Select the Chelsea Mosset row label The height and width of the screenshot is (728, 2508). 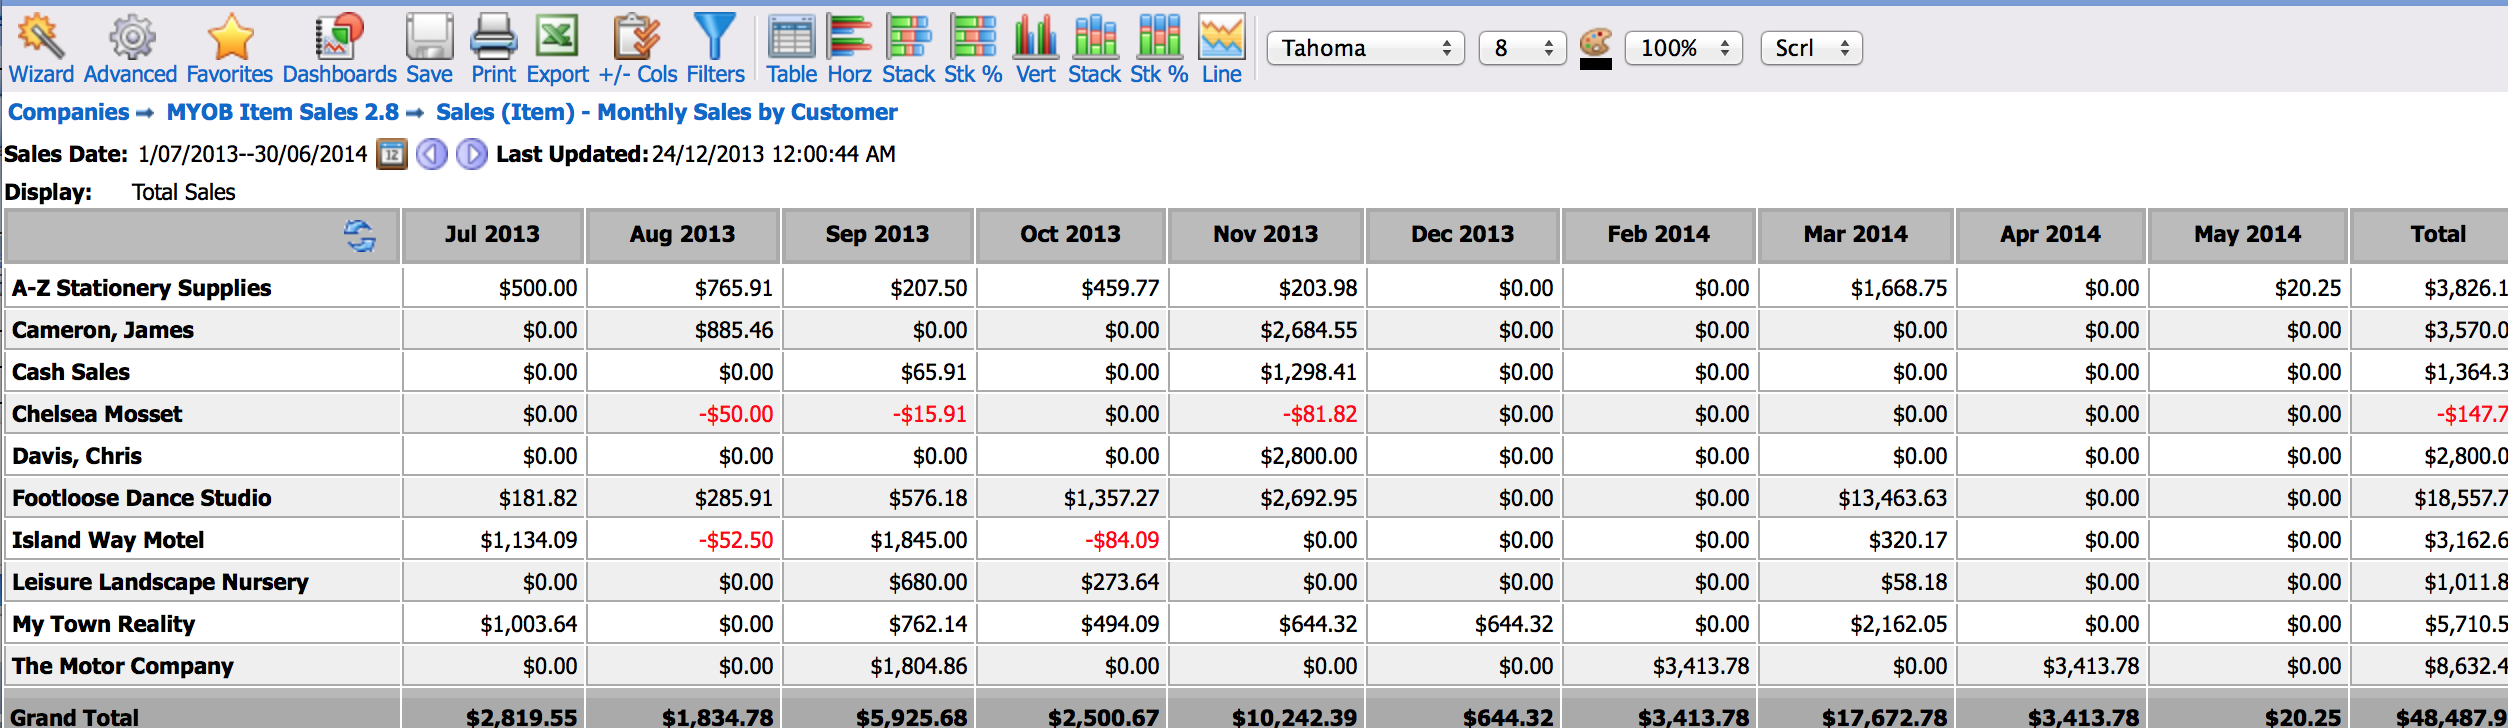97,414
